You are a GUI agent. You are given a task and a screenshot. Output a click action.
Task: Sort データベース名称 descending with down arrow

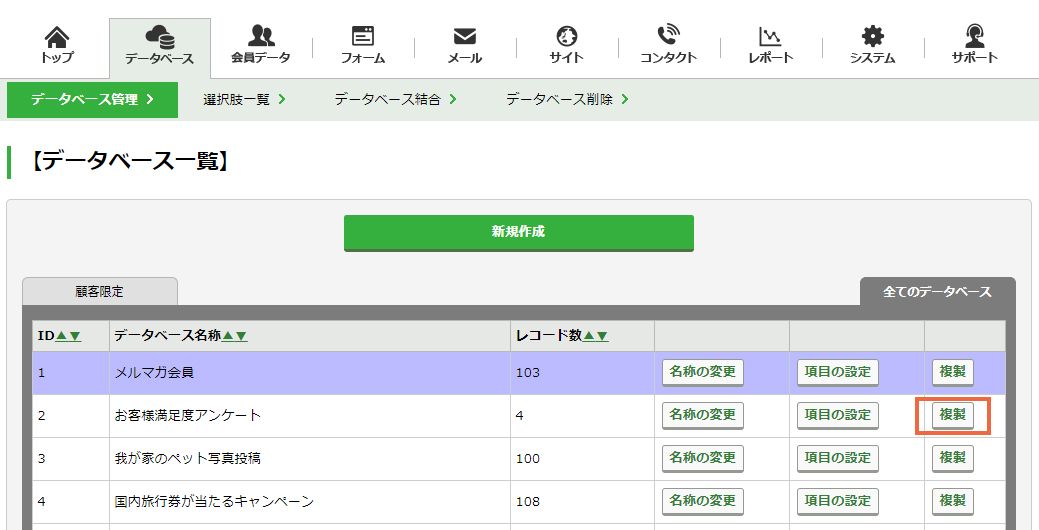pos(241,336)
